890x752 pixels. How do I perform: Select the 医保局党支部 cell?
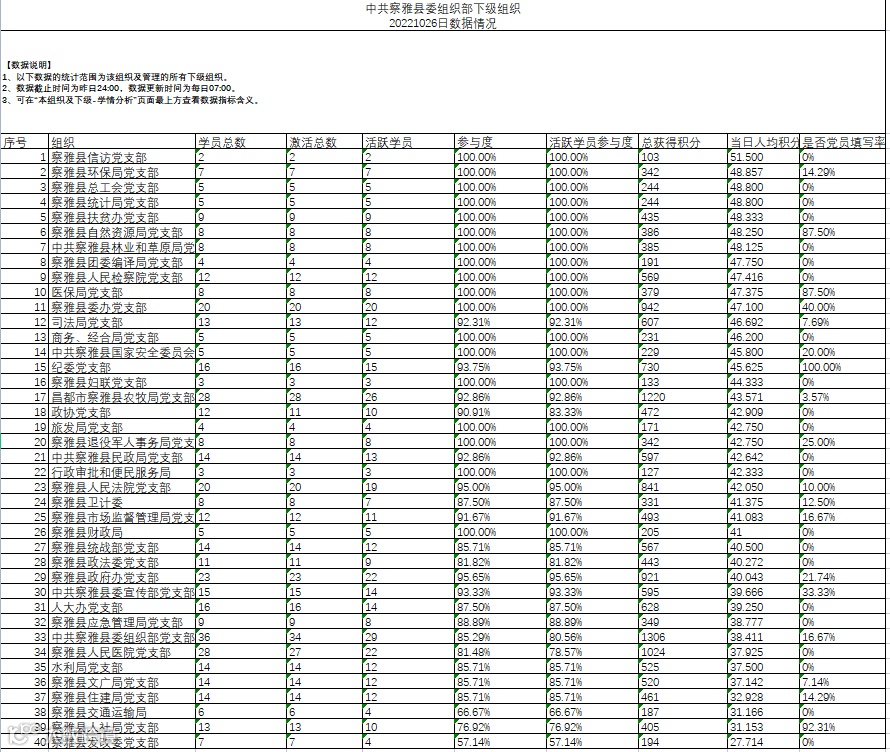click(121, 292)
